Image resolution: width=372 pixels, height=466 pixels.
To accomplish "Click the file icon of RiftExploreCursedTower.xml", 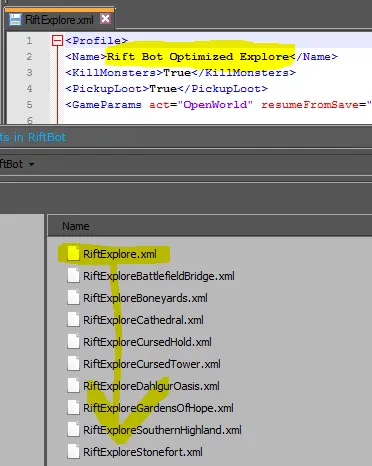I will [x=73, y=364].
